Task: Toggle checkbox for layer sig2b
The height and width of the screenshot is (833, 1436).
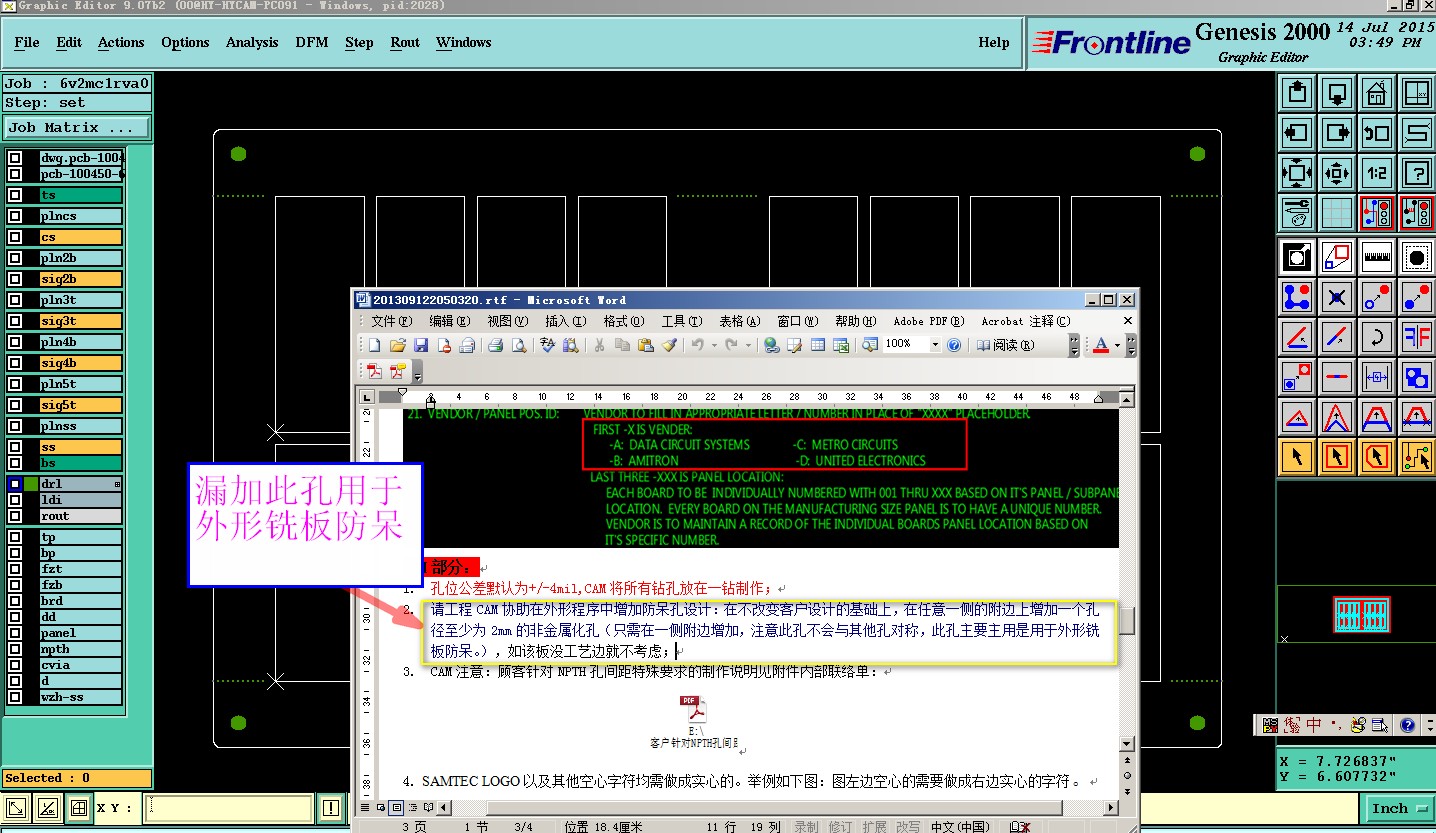Action: click(x=16, y=280)
